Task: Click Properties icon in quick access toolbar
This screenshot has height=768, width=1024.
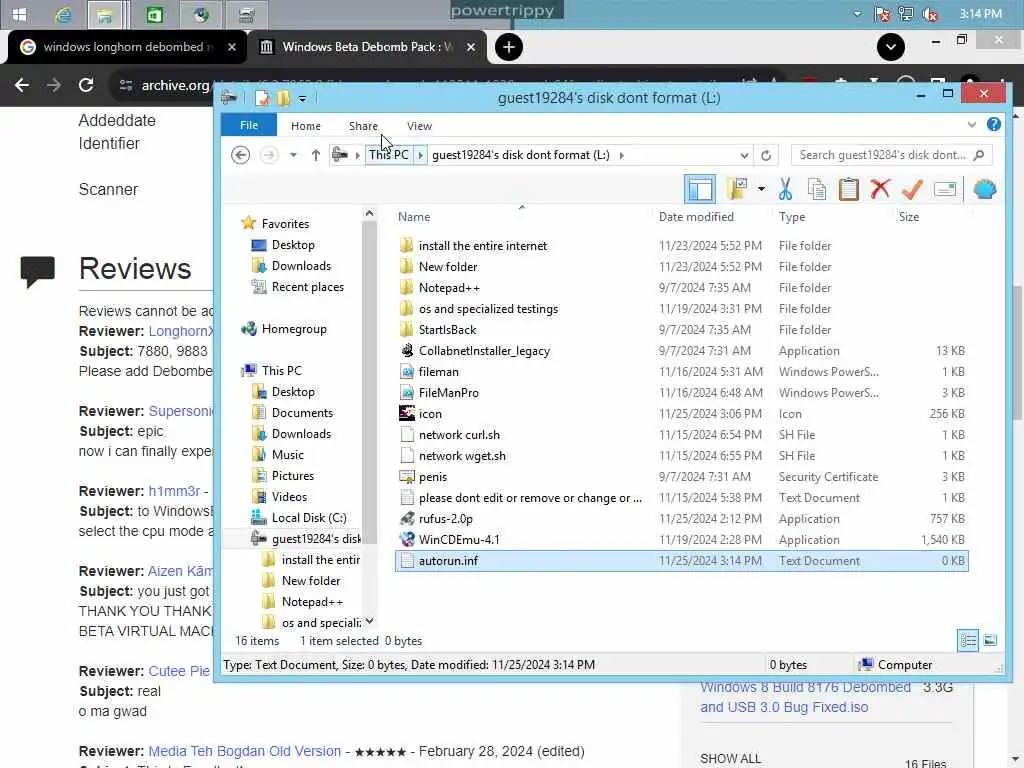Action: (x=262, y=98)
